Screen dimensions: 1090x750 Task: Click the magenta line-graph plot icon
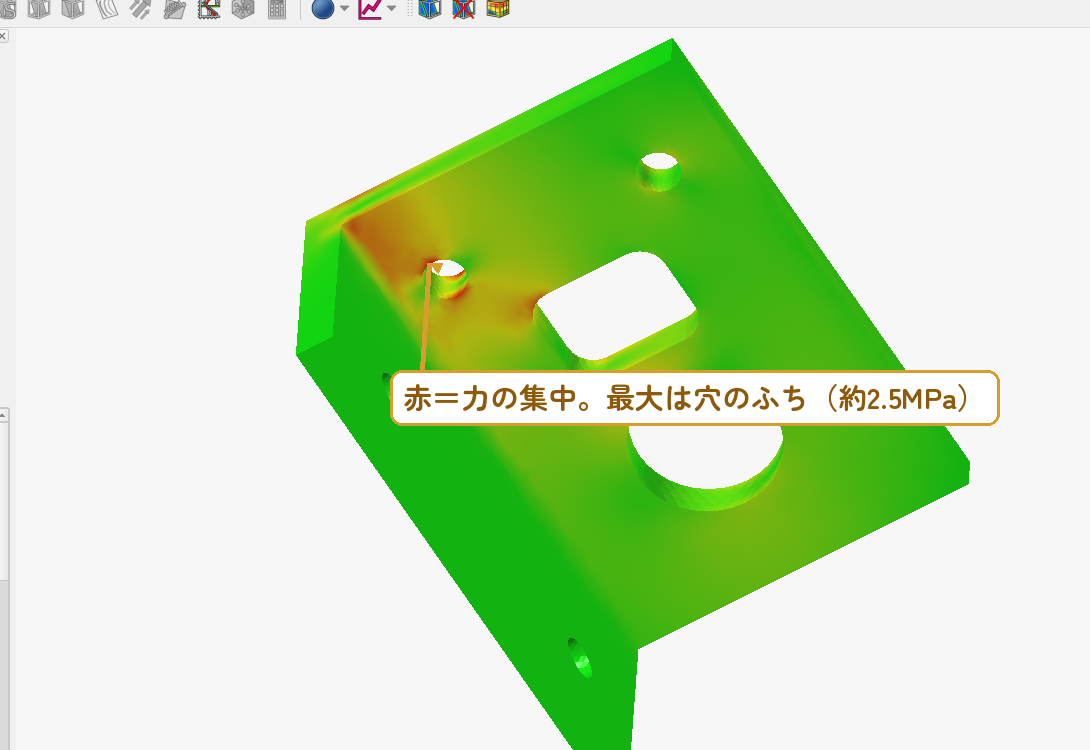pos(370,8)
